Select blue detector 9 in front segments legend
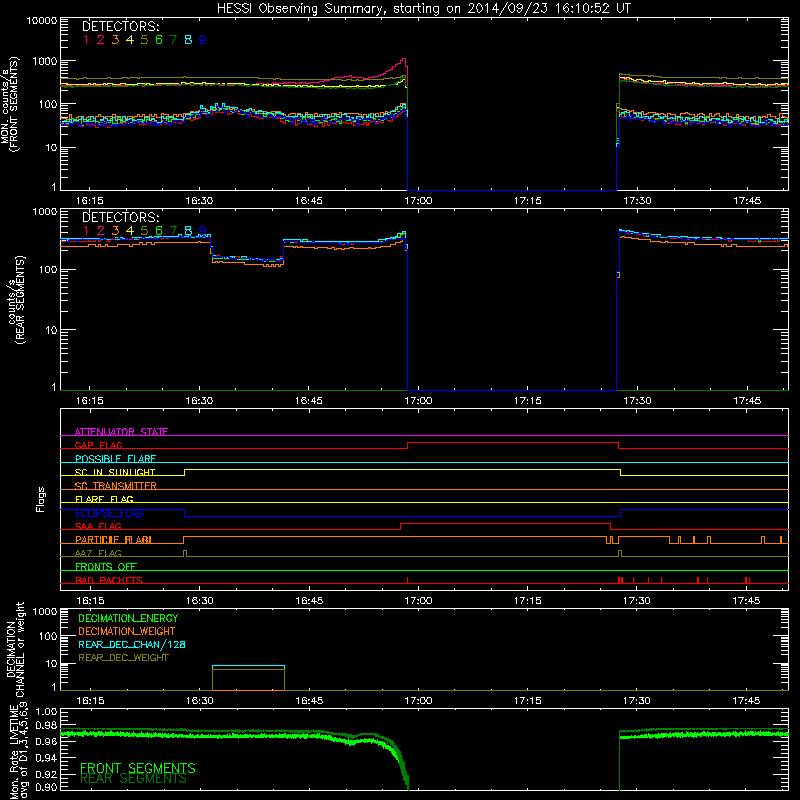The width and height of the screenshot is (800, 800). [x=203, y=40]
